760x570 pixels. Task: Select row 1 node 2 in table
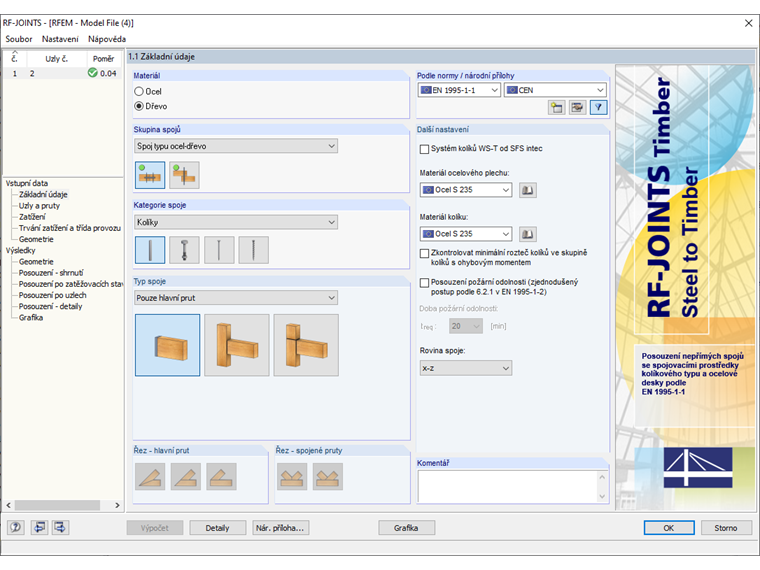[x=63, y=73]
